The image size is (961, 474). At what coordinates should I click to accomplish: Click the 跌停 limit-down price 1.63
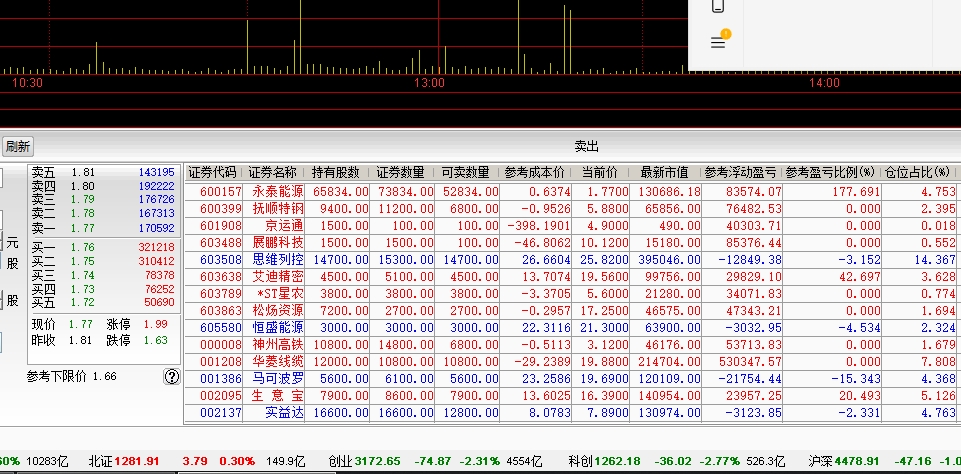[x=156, y=340]
